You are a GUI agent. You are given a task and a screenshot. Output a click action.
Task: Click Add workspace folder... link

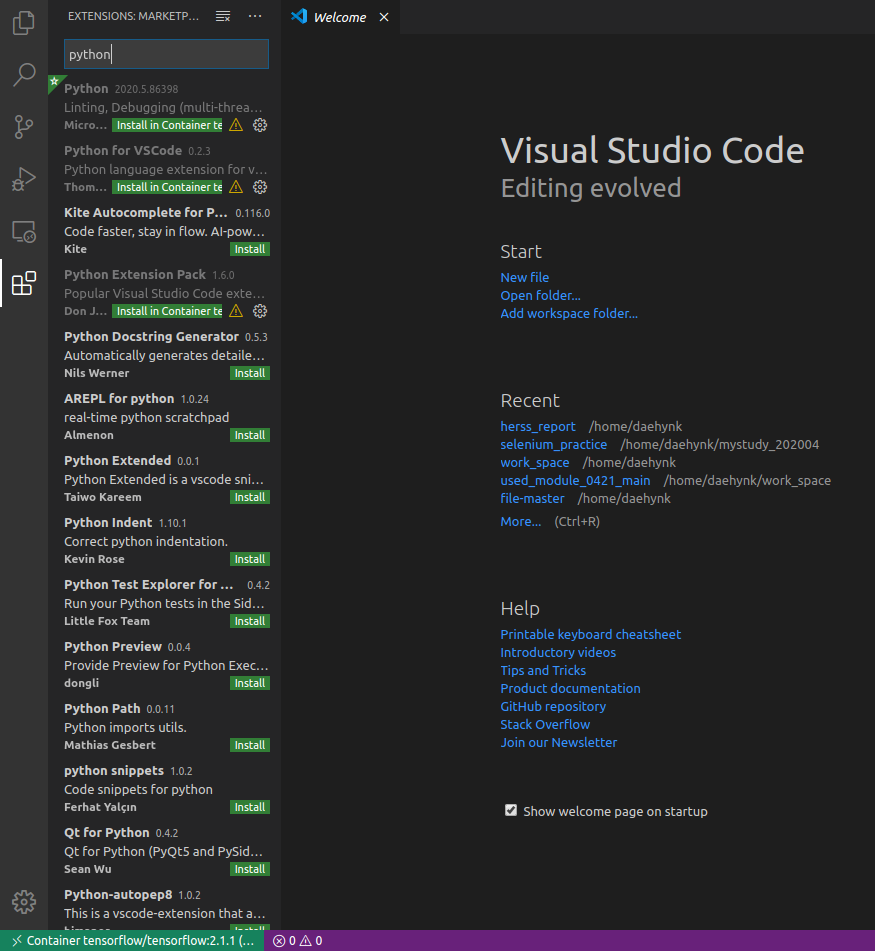(569, 314)
